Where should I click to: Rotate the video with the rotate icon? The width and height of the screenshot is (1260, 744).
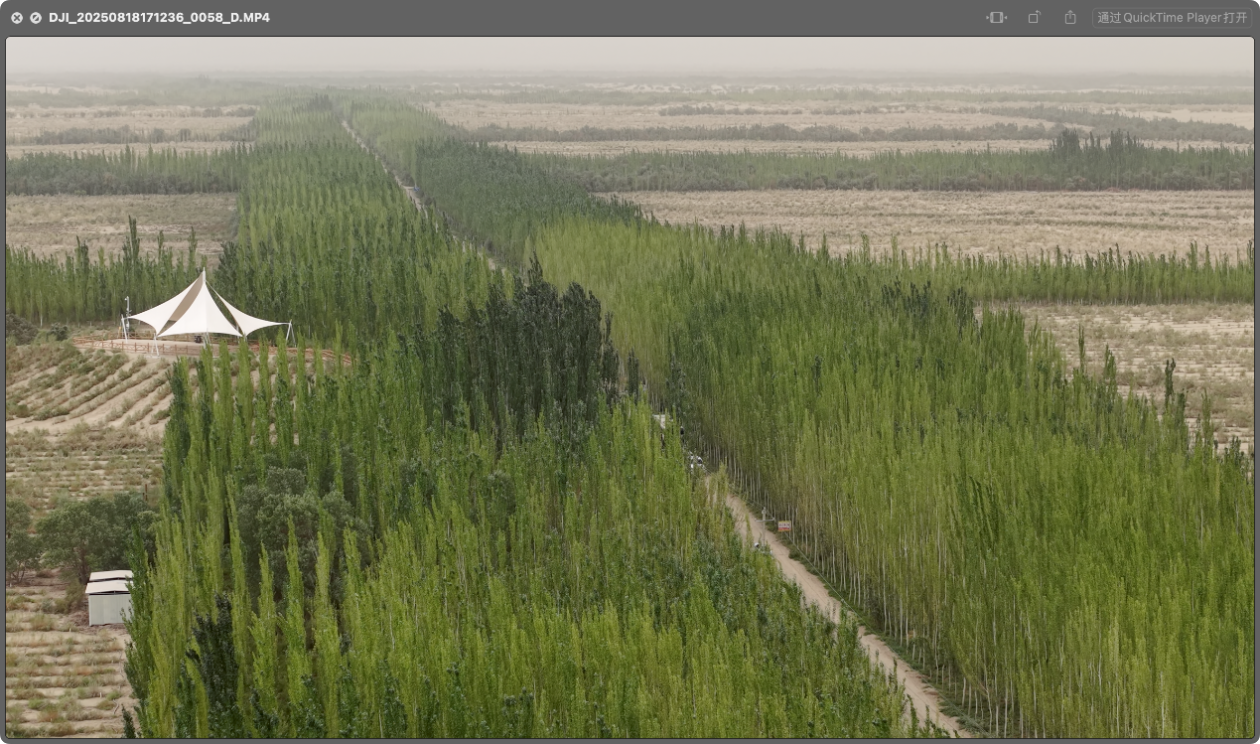(x=1034, y=18)
